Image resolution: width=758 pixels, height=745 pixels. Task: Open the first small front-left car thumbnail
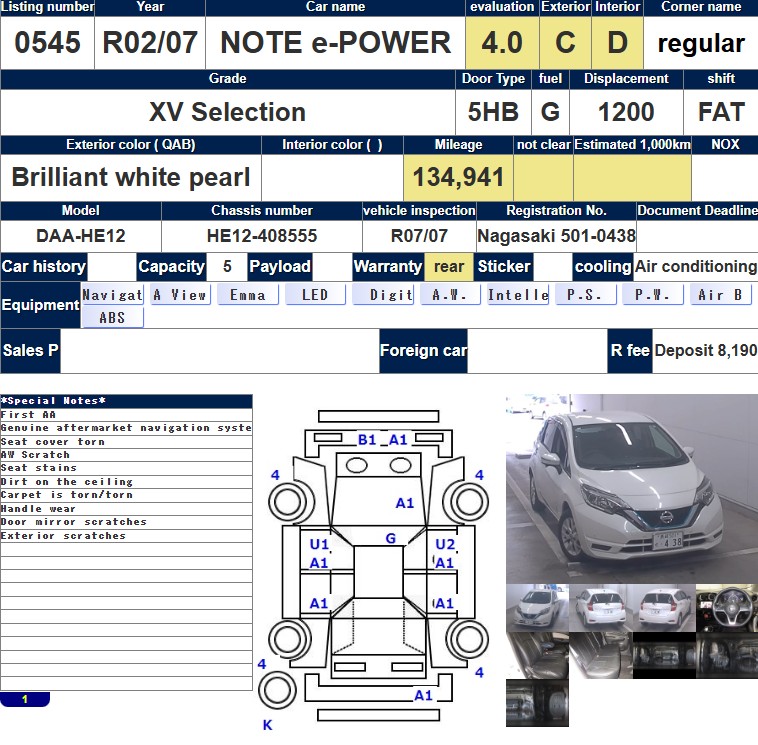tap(537, 608)
